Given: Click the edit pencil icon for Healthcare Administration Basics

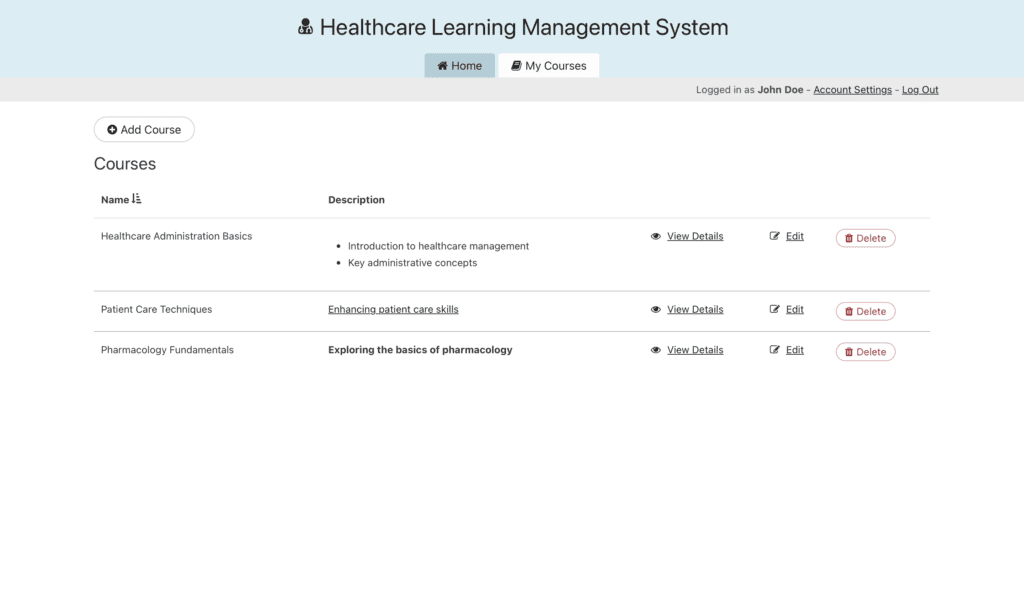Looking at the screenshot, I should point(775,237).
